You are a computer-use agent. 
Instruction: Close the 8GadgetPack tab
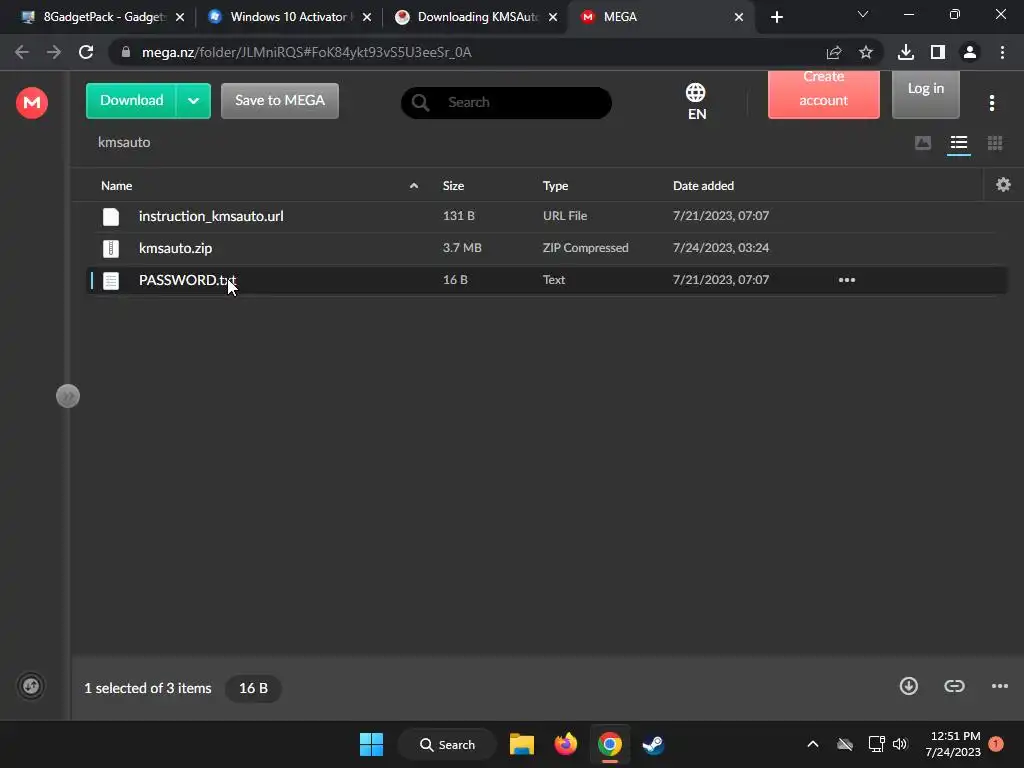pos(180,17)
